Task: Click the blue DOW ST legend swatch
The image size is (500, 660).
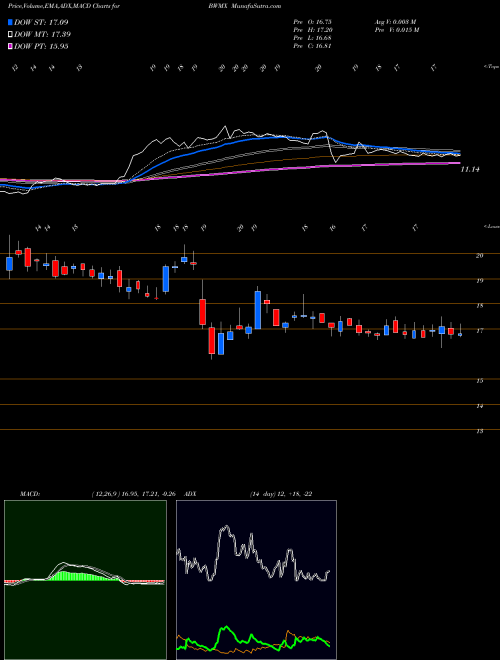Action: pos(10,22)
